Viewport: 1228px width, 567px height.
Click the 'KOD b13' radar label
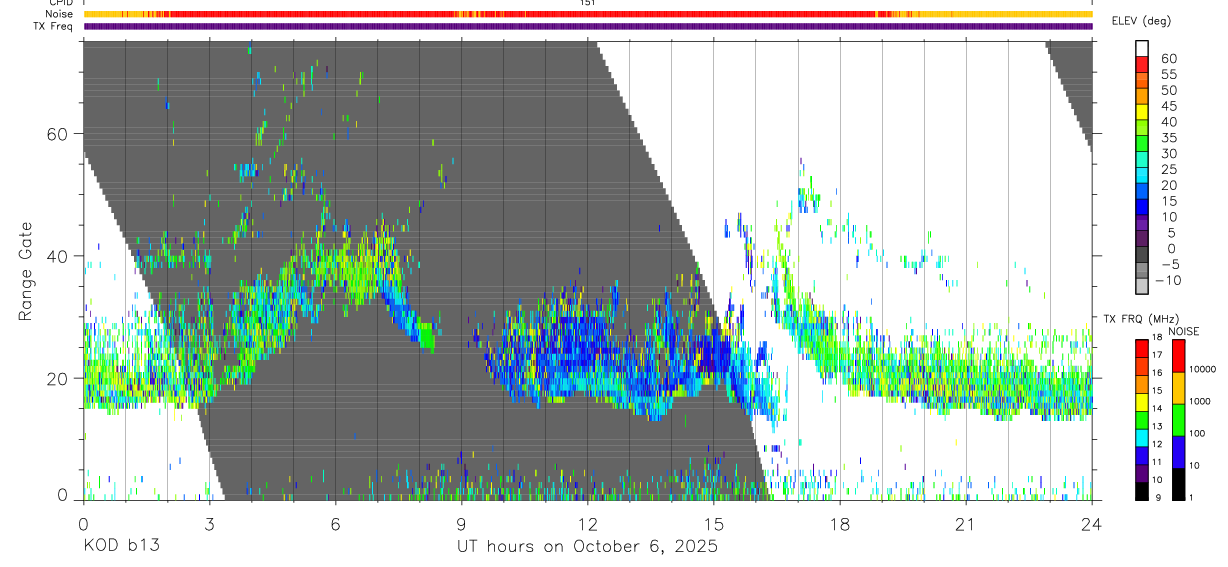(120, 547)
